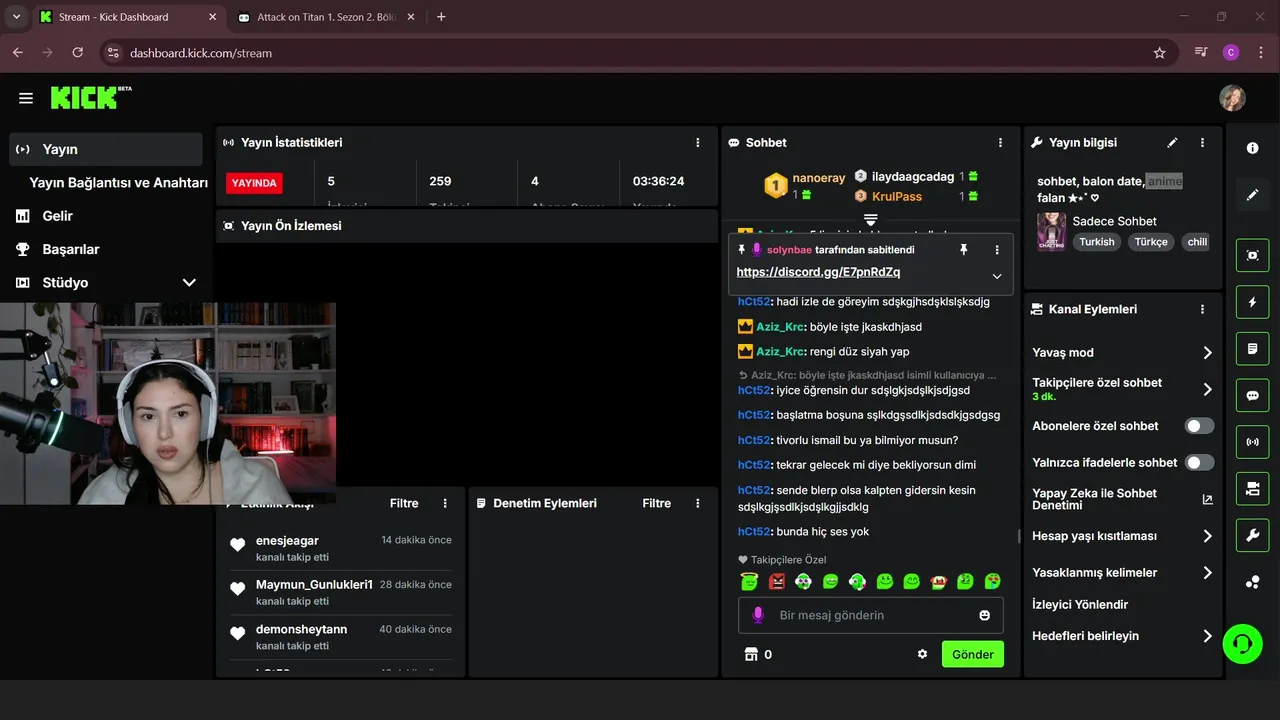
Task: Click KrulPass in chat leaderboard
Action: click(x=897, y=196)
